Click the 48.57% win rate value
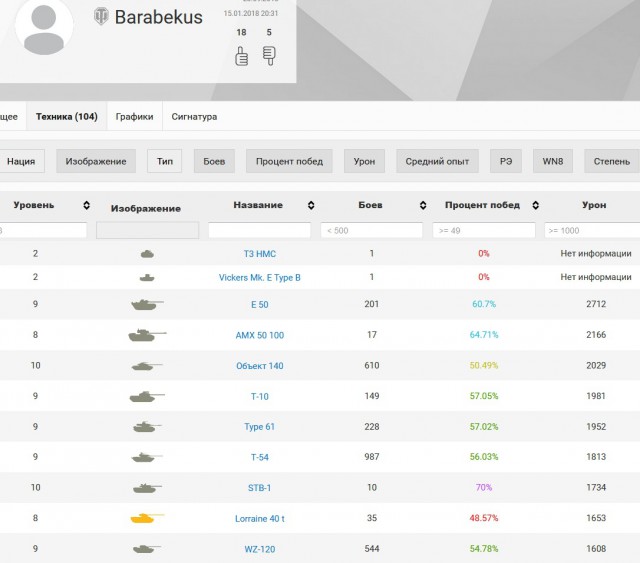 (484, 518)
